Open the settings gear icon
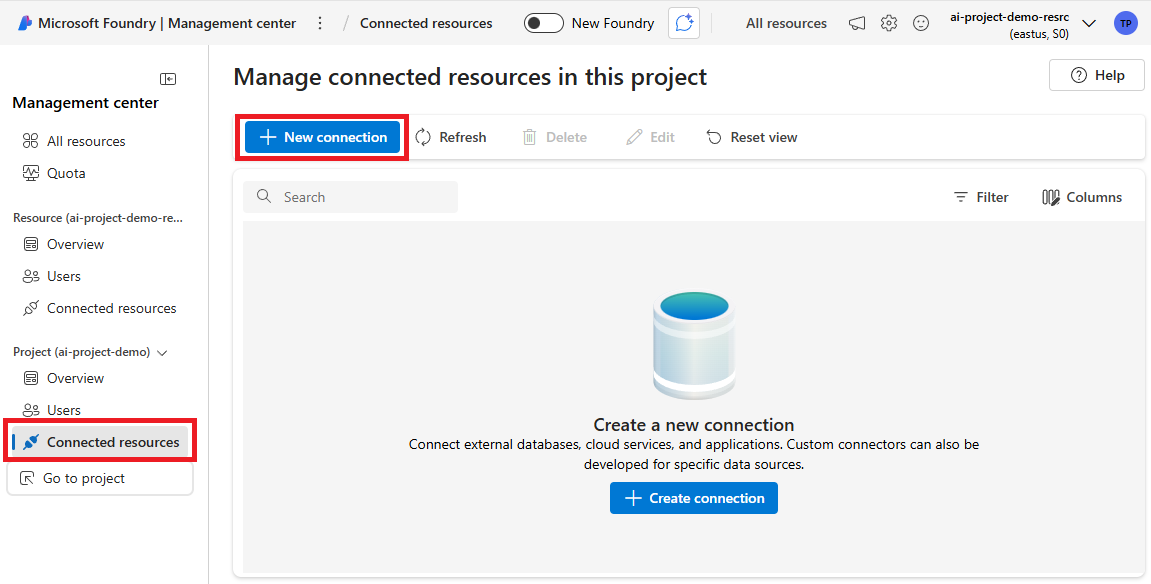This screenshot has height=584, width=1151. pyautogui.click(x=889, y=23)
